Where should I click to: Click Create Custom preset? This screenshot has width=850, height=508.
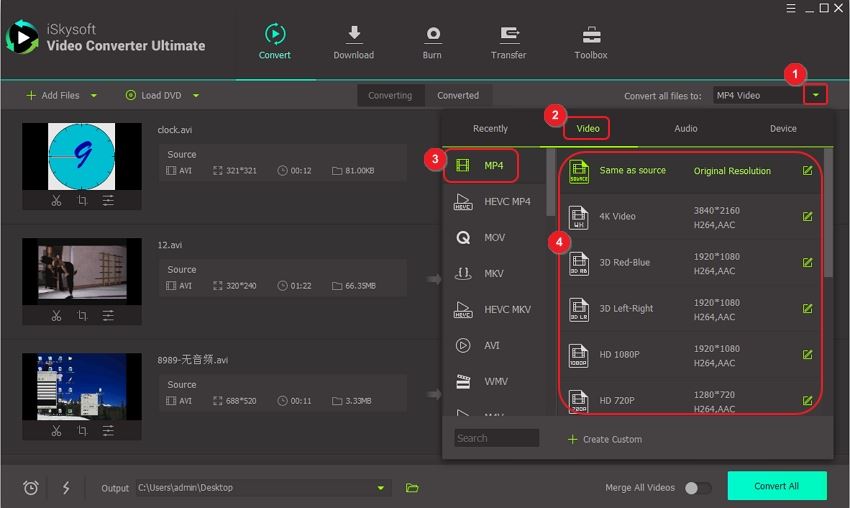(604, 439)
